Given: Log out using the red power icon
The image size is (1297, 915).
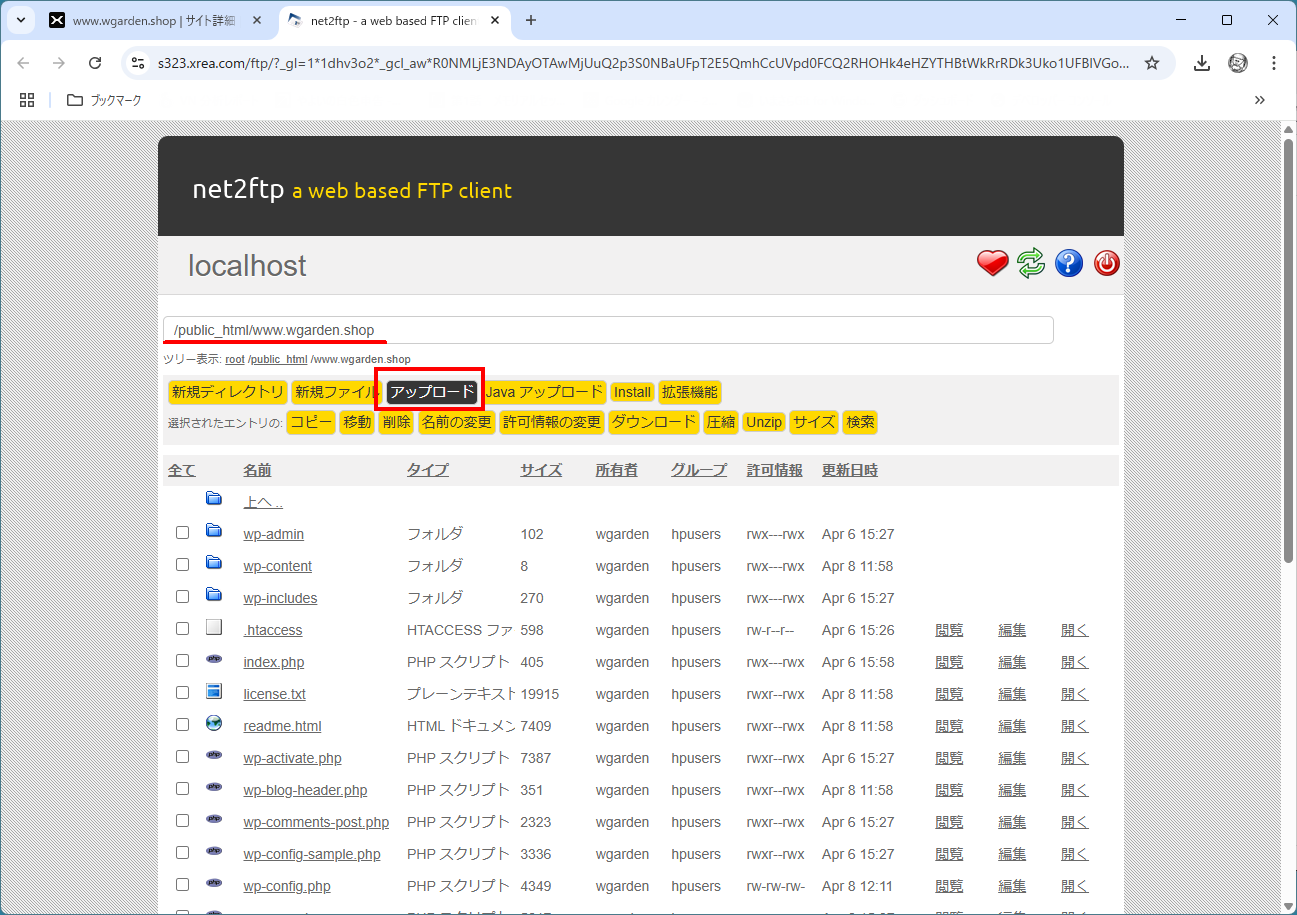Looking at the screenshot, I should point(1106,263).
